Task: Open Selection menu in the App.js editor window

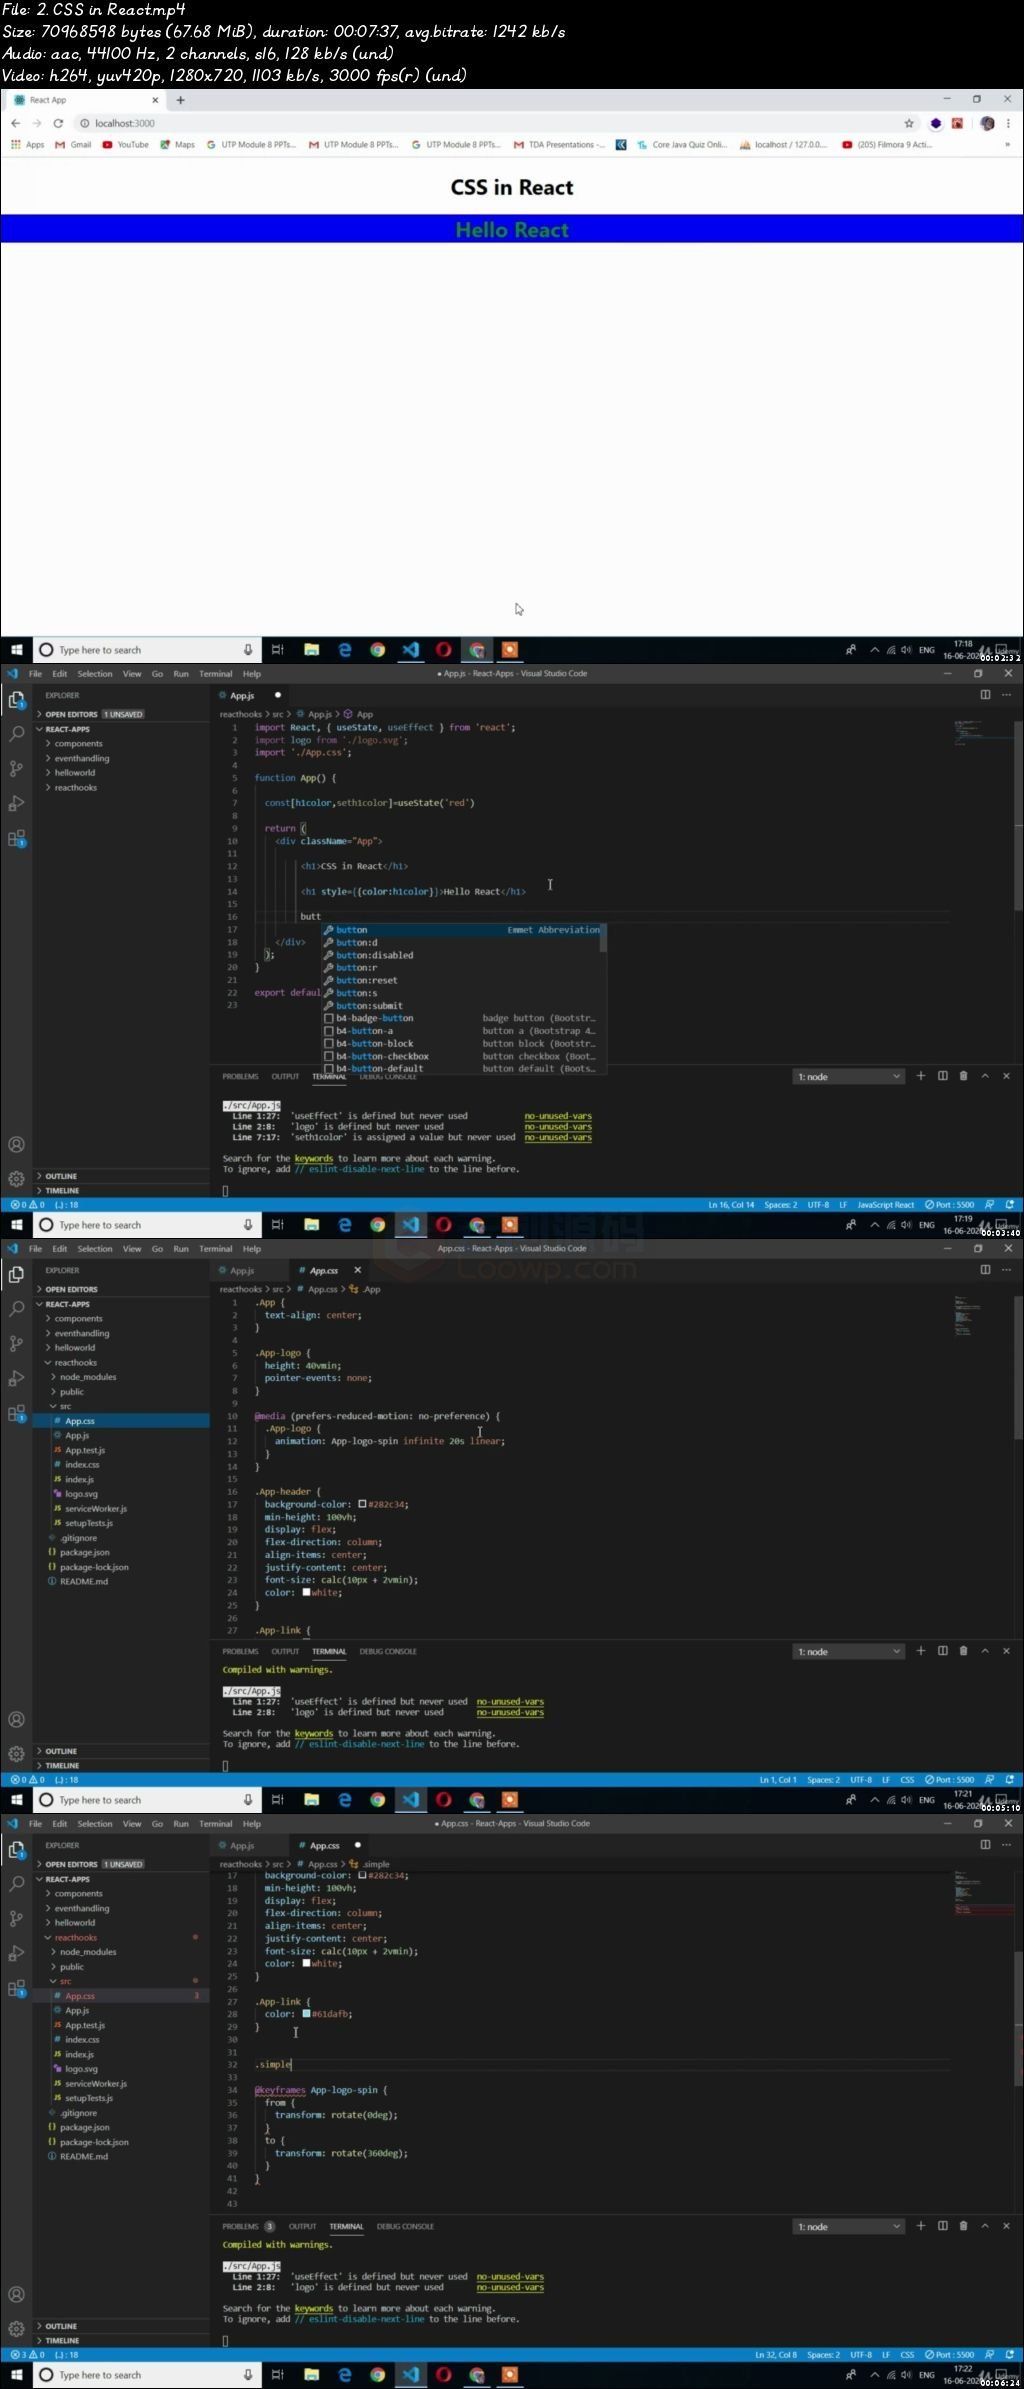Action: (x=95, y=674)
